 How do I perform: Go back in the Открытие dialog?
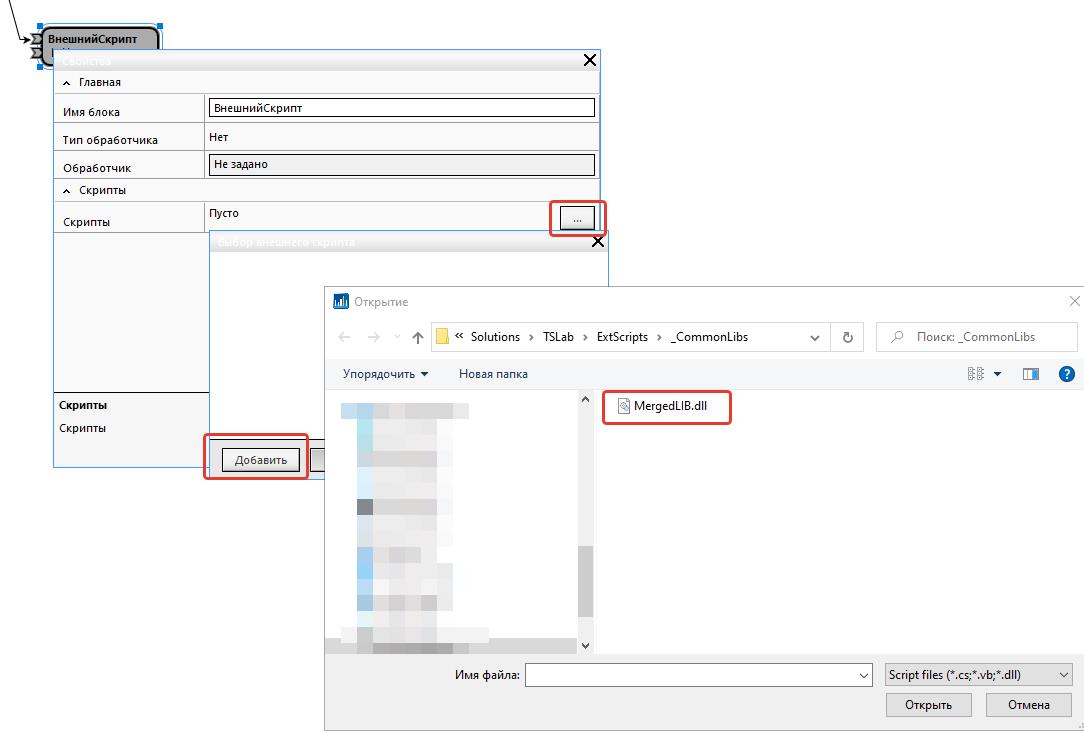pyautogui.click(x=344, y=337)
